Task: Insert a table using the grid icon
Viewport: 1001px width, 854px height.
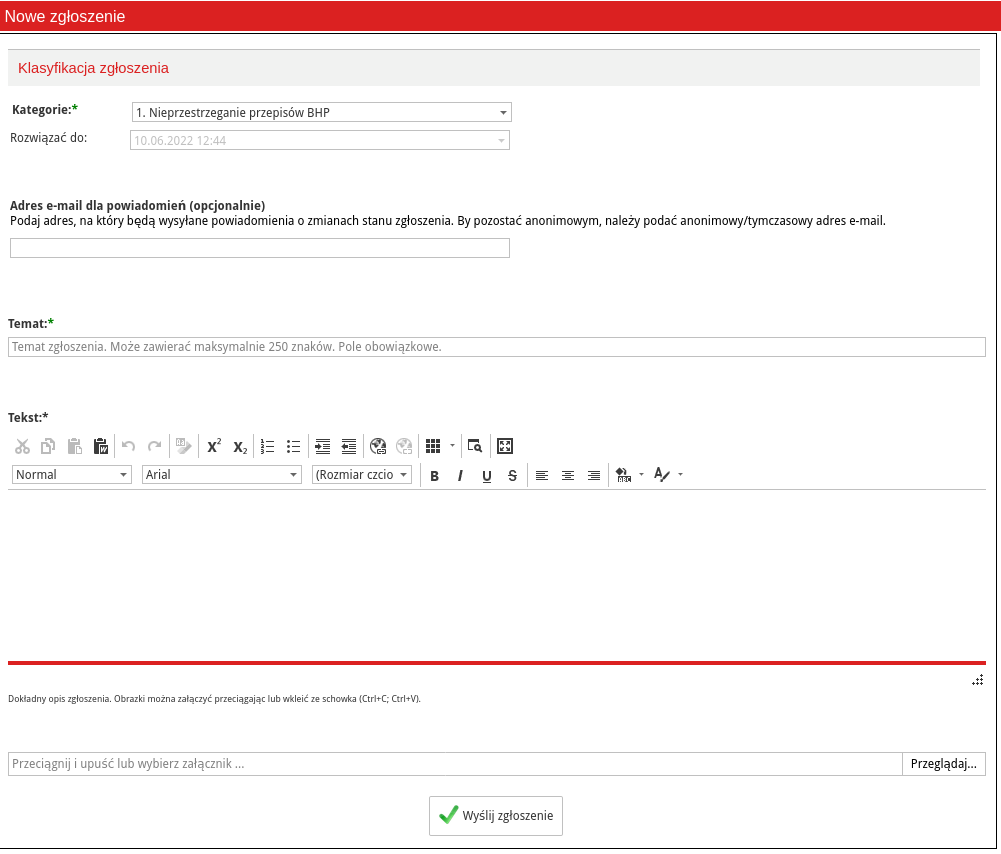Action: [x=433, y=447]
